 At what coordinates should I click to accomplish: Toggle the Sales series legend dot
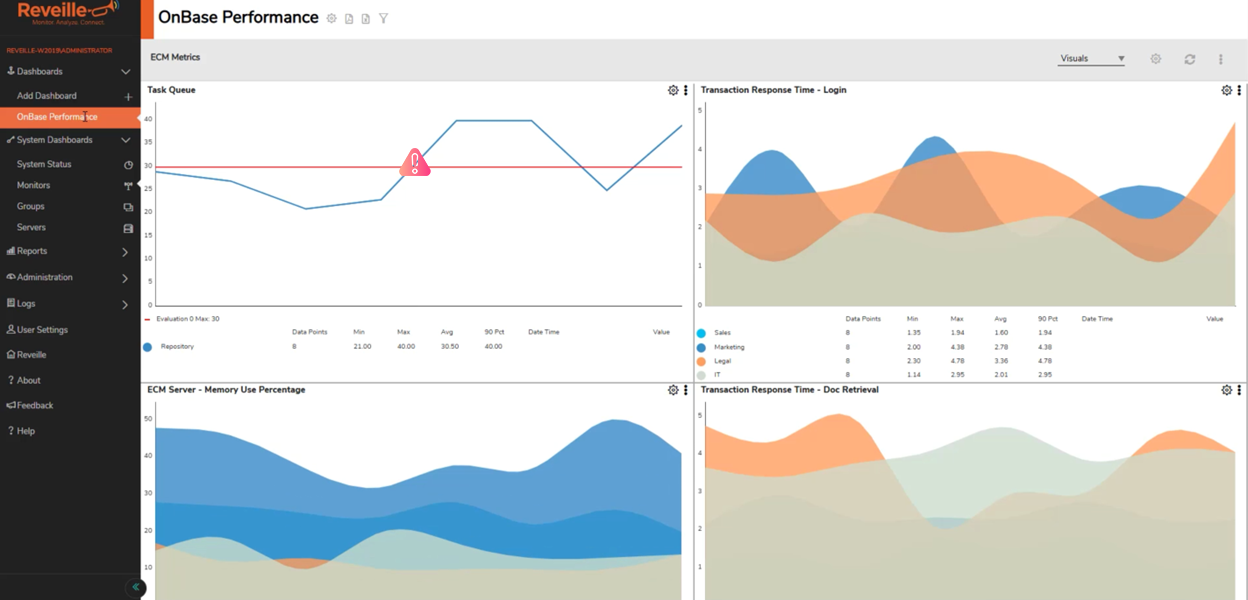point(701,333)
